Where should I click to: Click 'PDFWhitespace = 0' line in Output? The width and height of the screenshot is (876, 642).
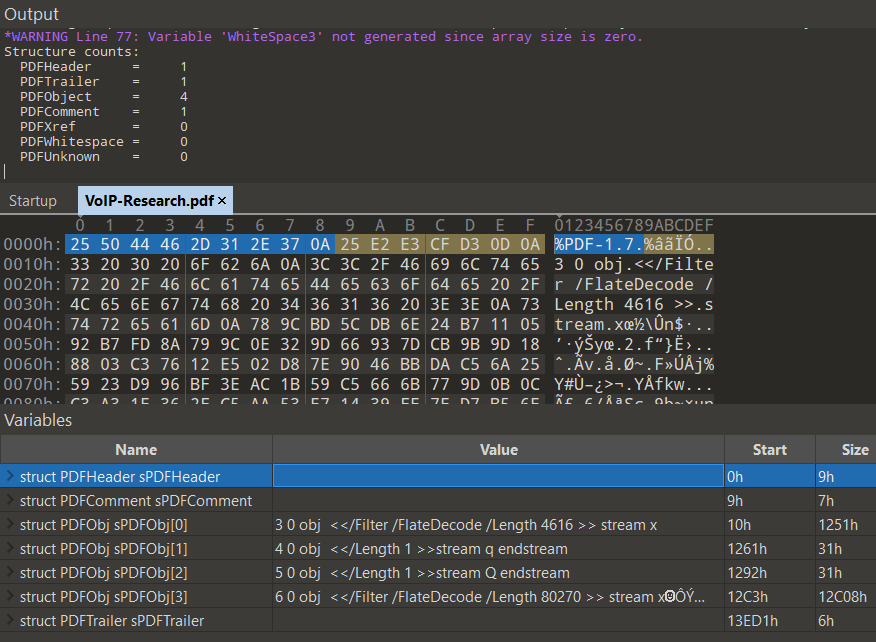tap(103, 142)
